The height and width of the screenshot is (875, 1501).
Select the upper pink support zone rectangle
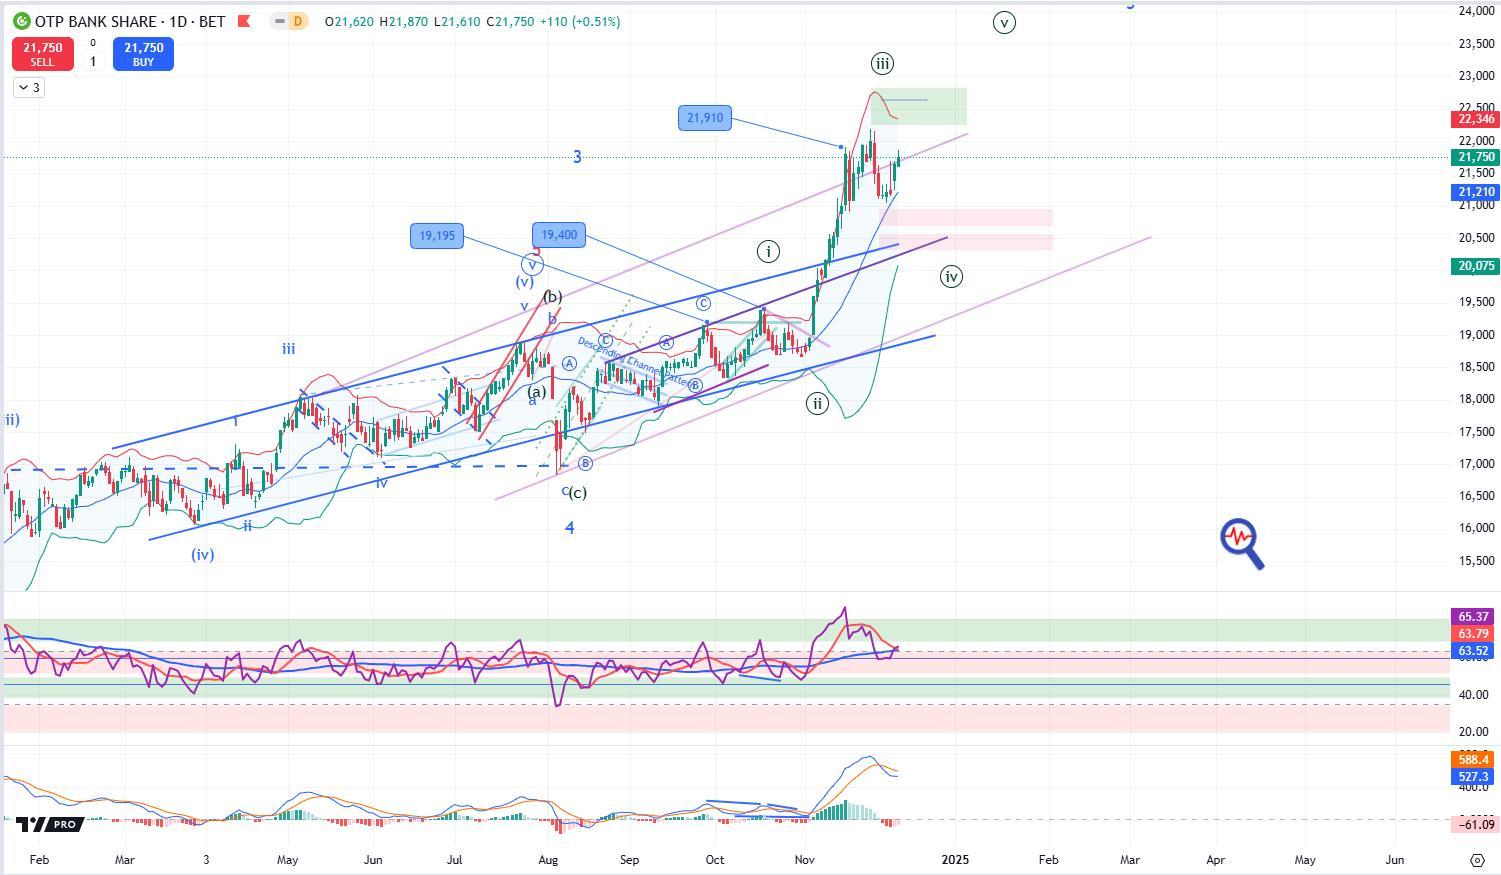pyautogui.click(x=966, y=218)
